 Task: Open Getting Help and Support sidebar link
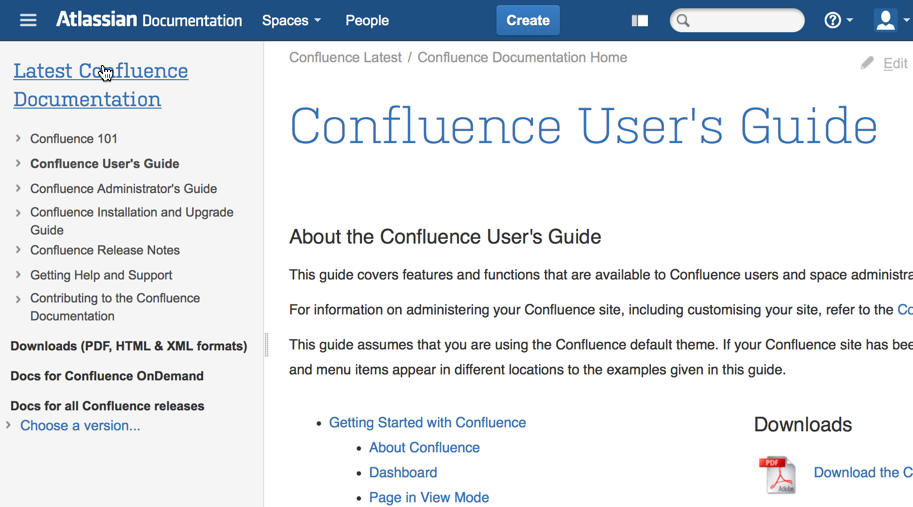coord(101,275)
